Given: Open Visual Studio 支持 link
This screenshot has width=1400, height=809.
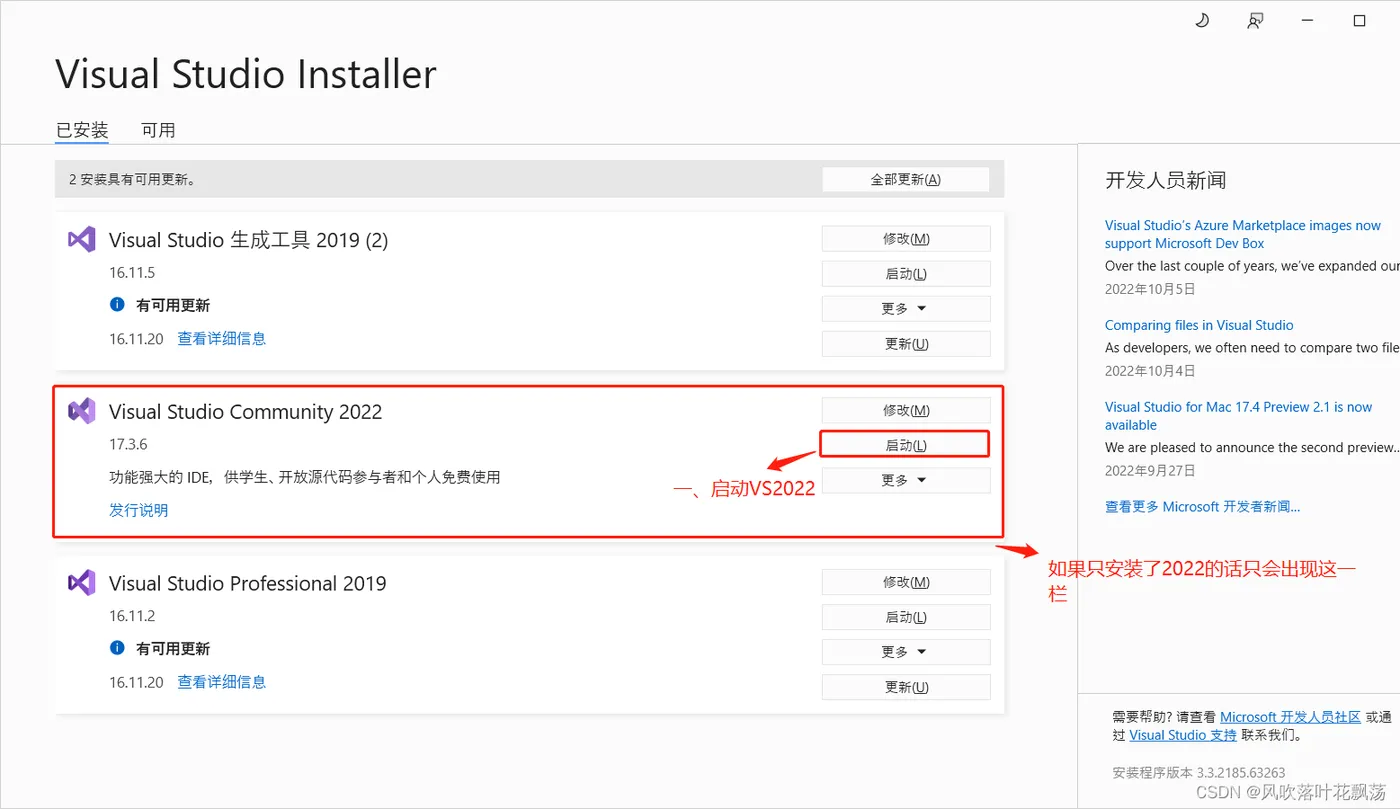Looking at the screenshot, I should pos(1183,735).
